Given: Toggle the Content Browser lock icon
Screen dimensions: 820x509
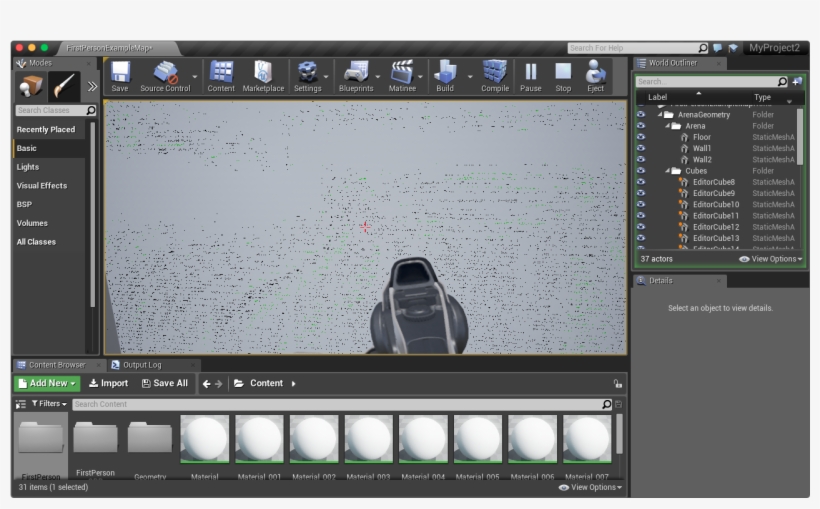Looking at the screenshot, I should point(618,383).
